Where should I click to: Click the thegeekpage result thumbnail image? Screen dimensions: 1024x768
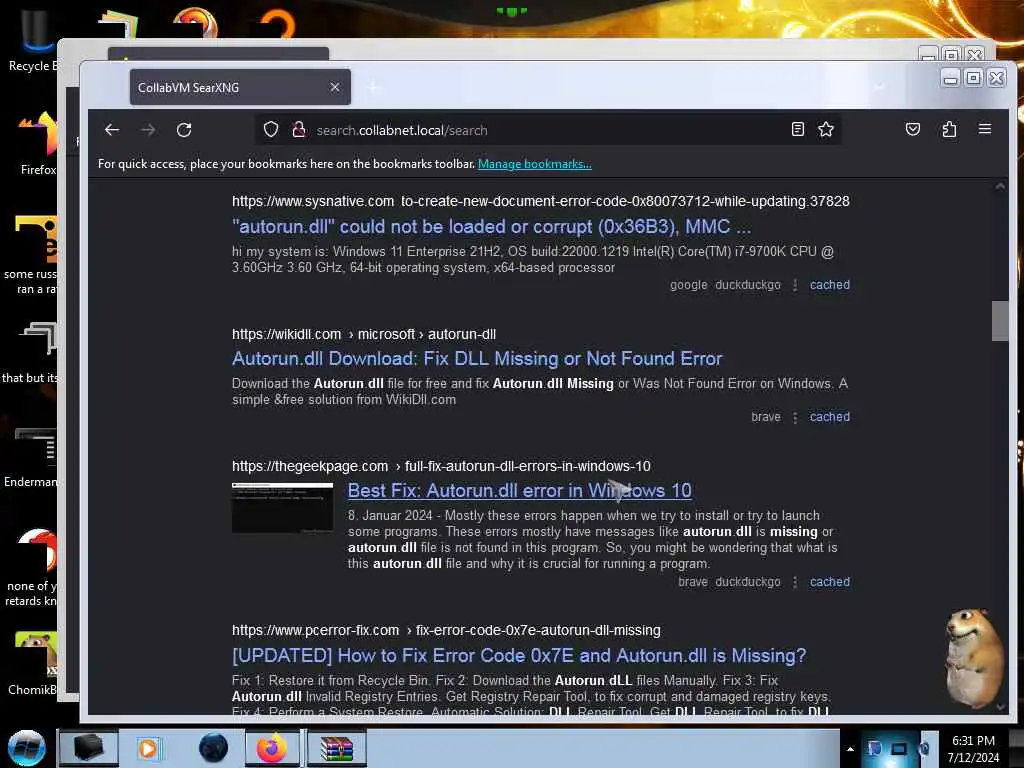(x=282, y=507)
